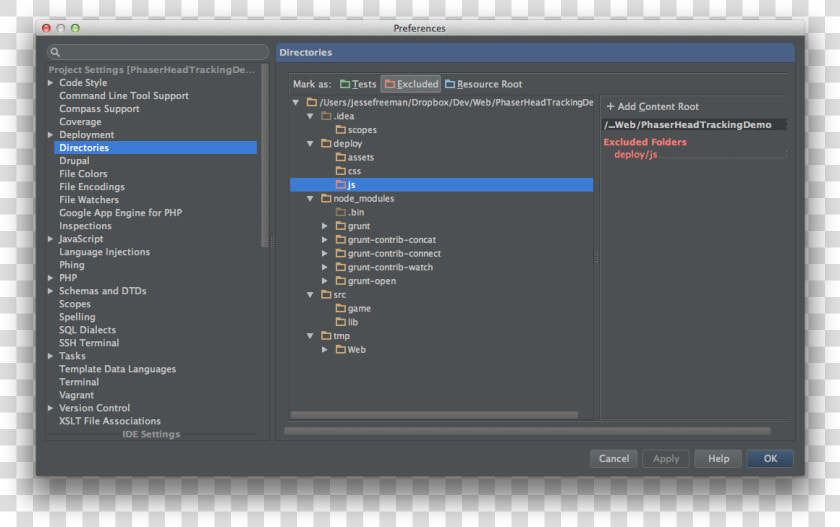Expand the grunt-open folder node
Image resolution: width=840 pixels, height=527 pixels.
(325, 281)
